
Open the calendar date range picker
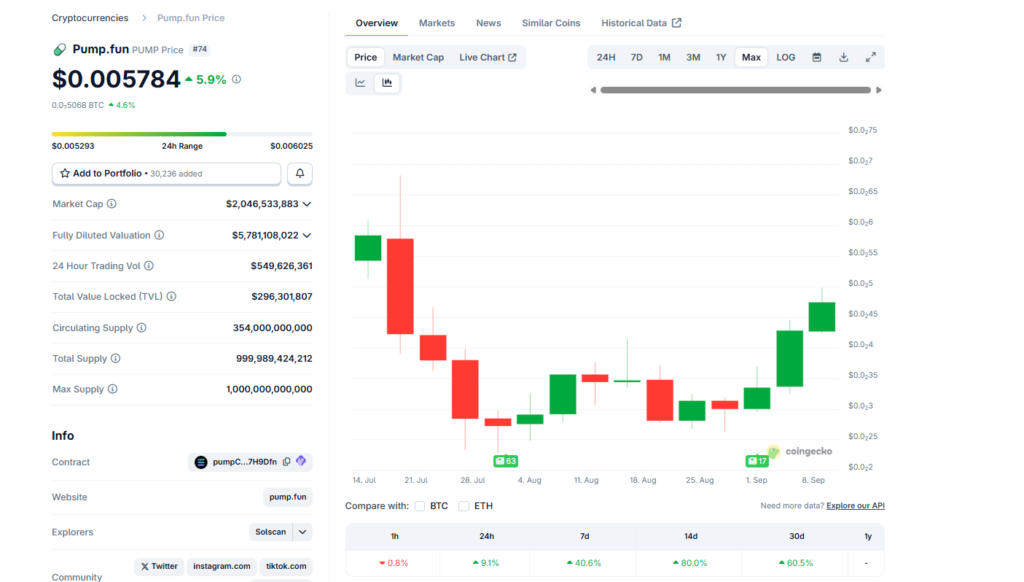point(817,57)
